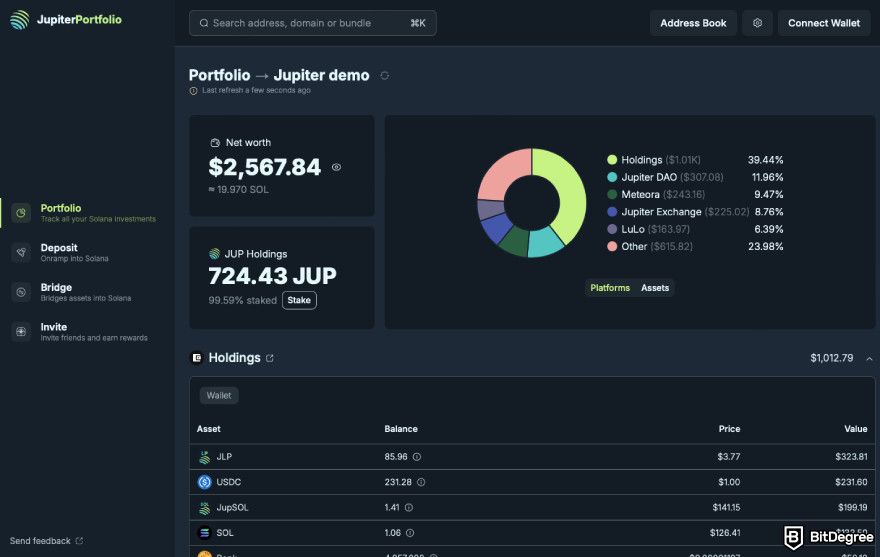Open the Invite menu item
This screenshot has height=557, width=880.
(87, 332)
